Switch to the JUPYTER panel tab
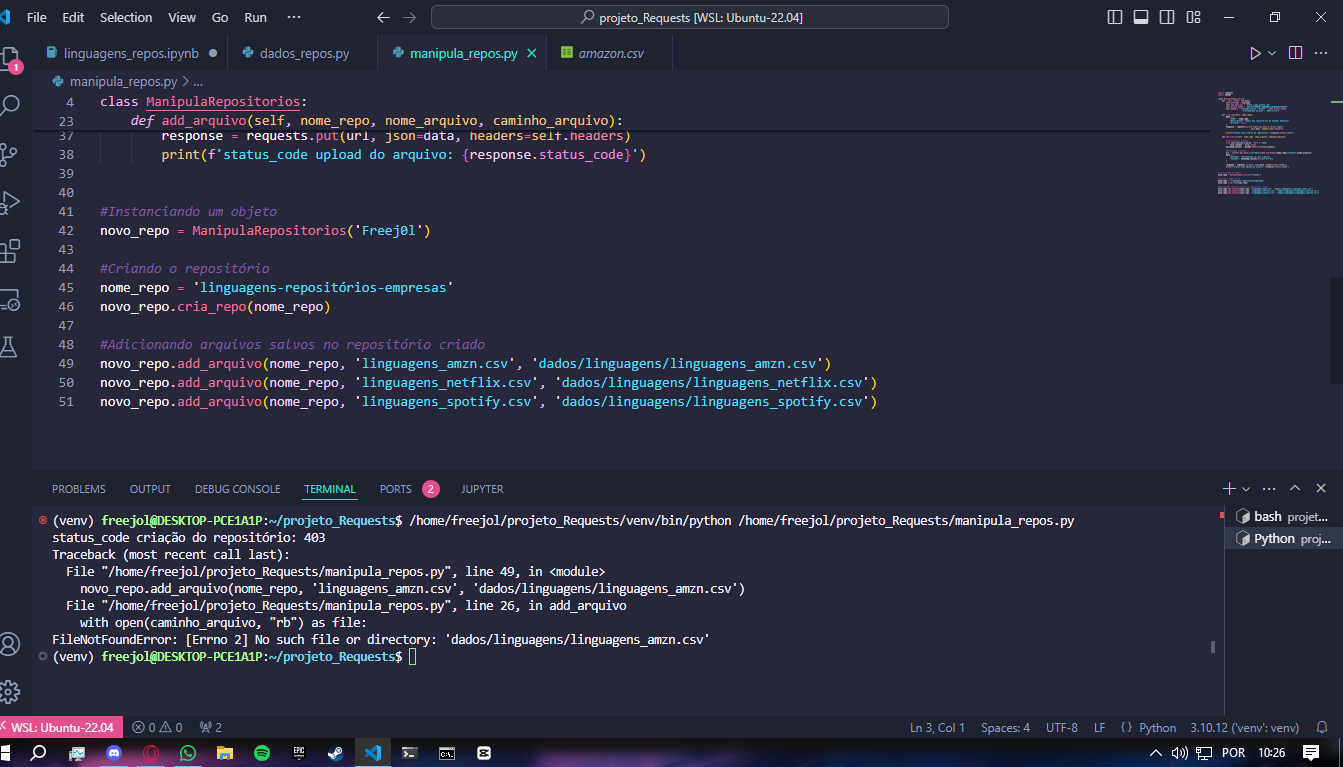The image size is (1343, 767). pos(482,489)
